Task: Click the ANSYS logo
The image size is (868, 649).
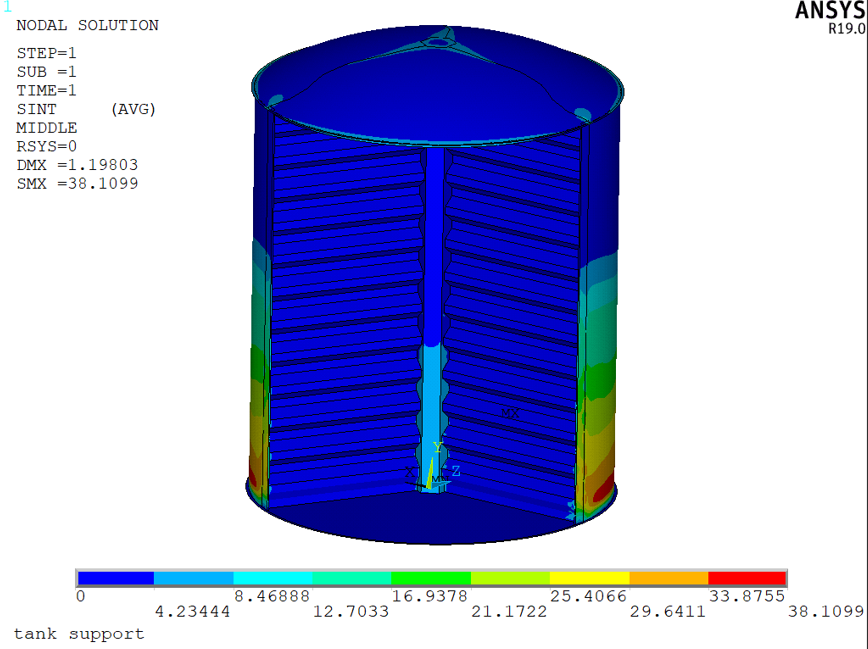Action: (830, 11)
